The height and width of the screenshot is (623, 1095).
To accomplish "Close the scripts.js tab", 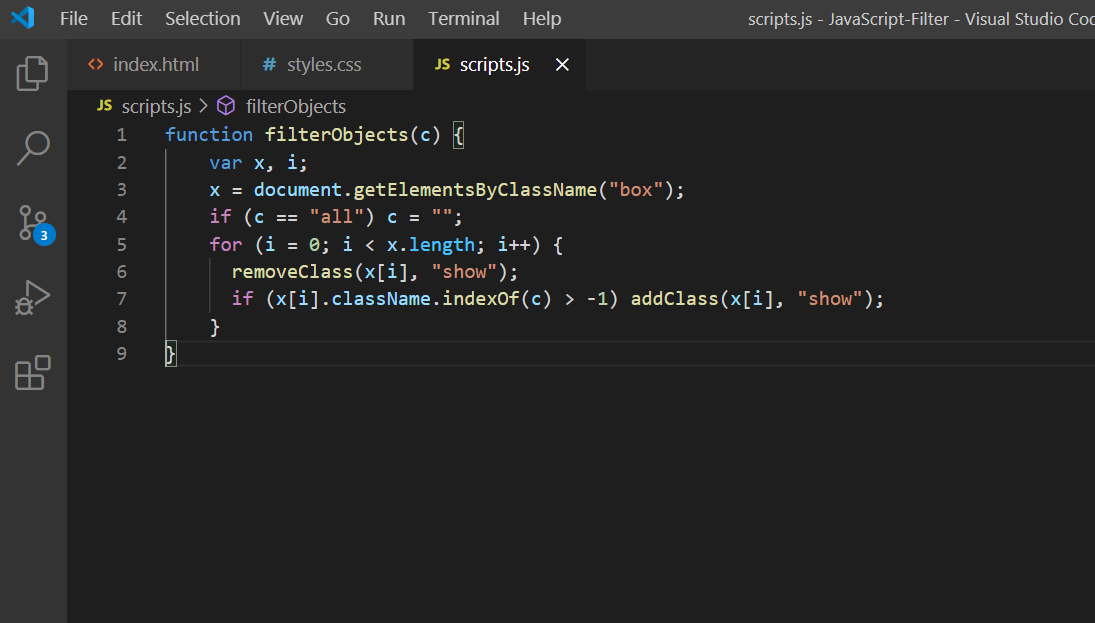I will tap(561, 64).
